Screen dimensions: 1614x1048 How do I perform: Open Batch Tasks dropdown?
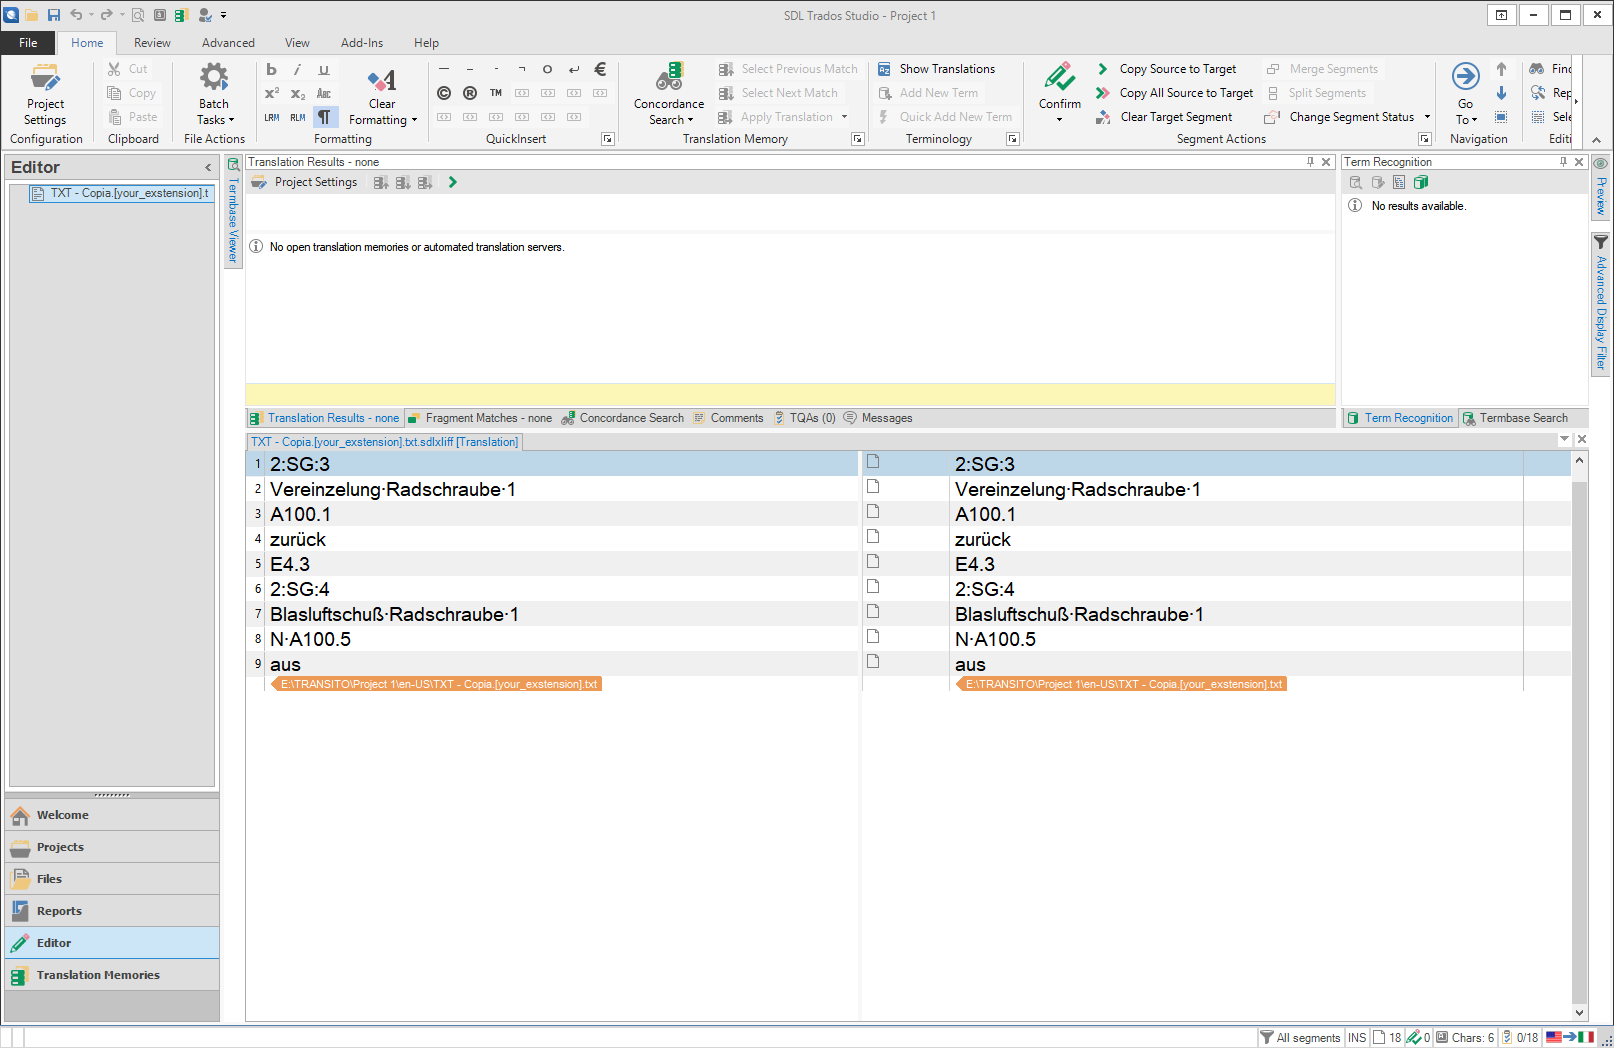click(214, 94)
